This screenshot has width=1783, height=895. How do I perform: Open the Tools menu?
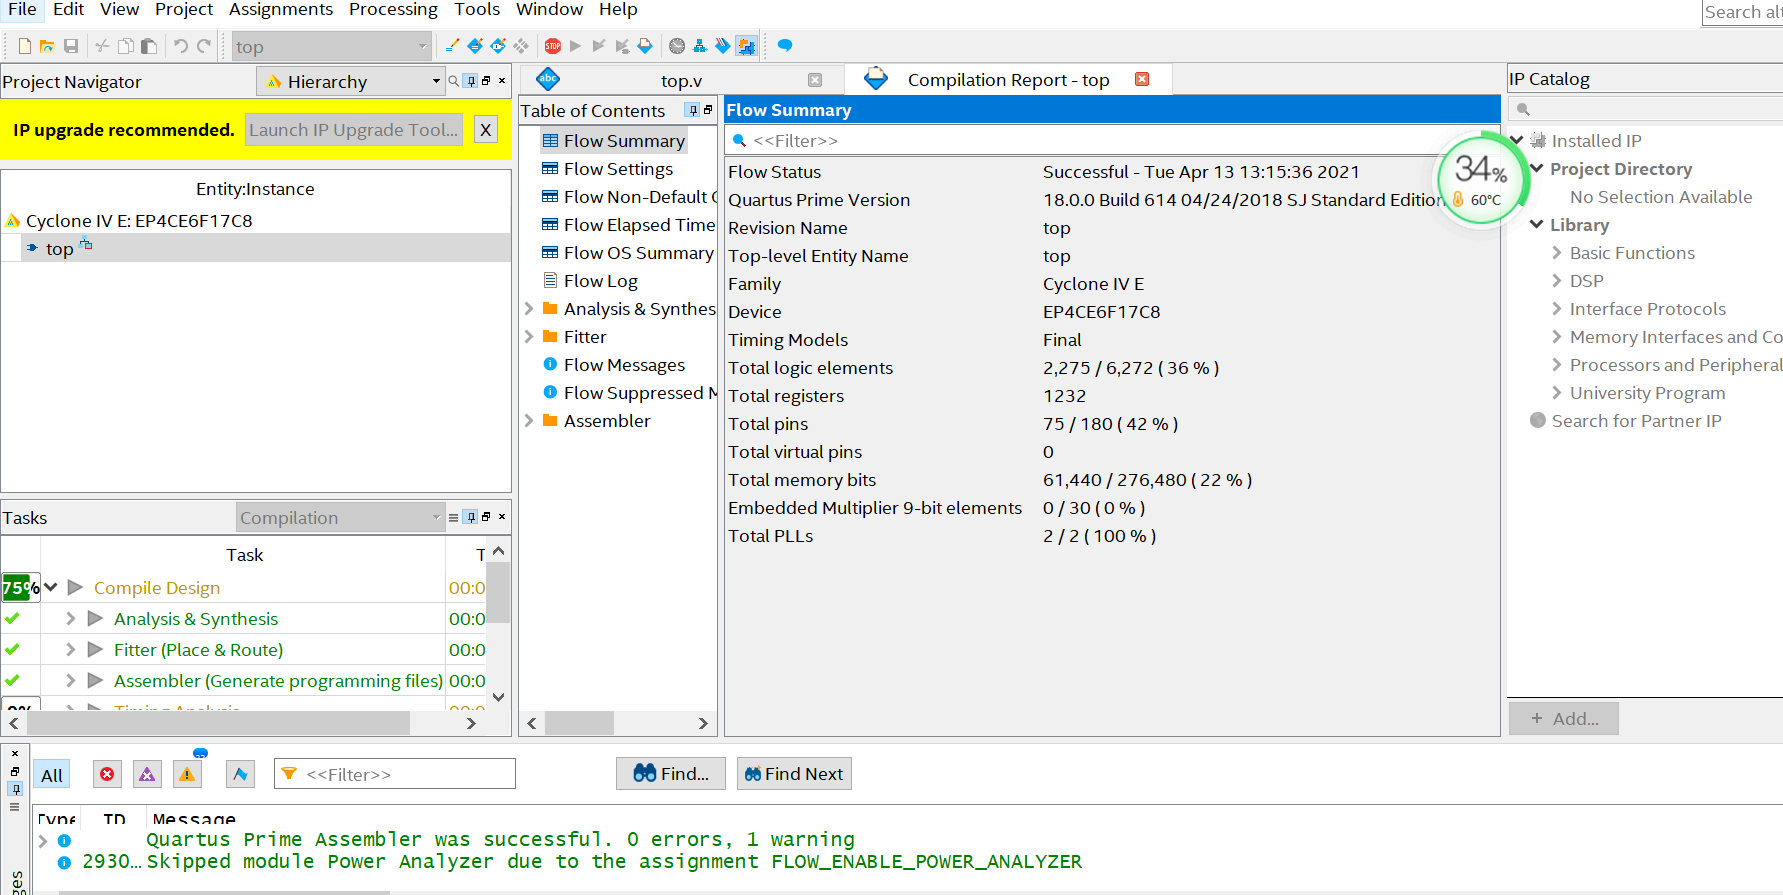477,10
